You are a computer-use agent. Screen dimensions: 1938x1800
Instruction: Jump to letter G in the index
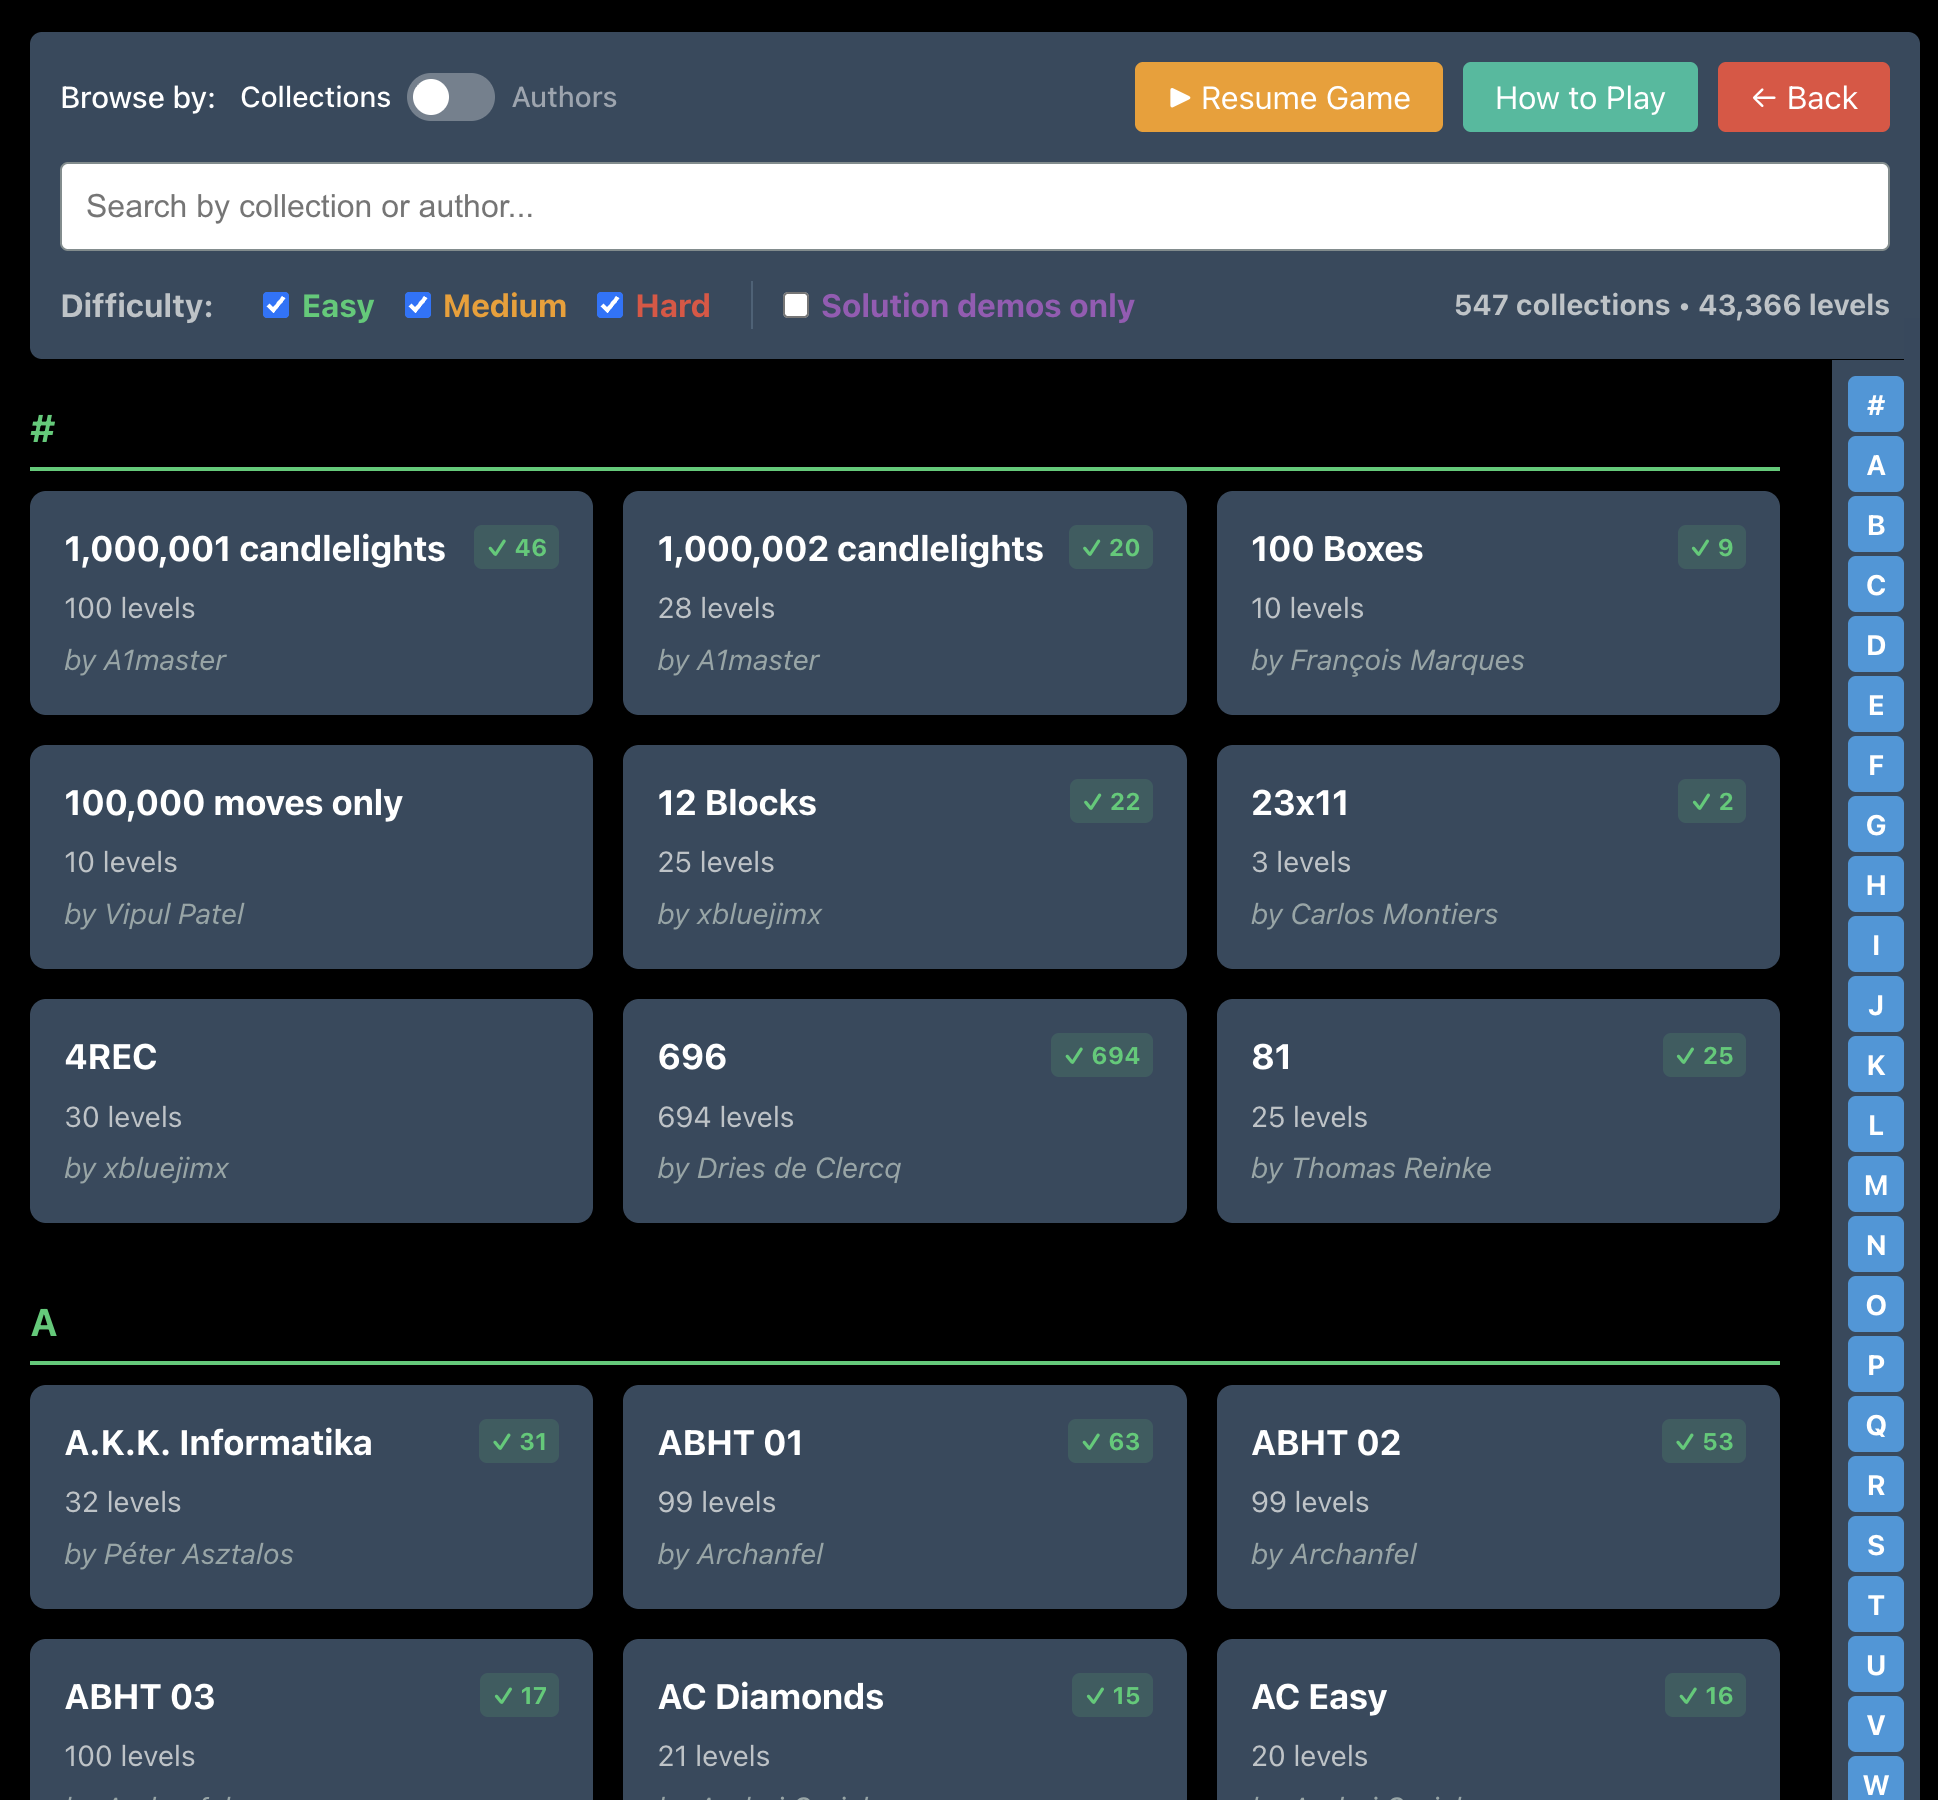[x=1875, y=825]
